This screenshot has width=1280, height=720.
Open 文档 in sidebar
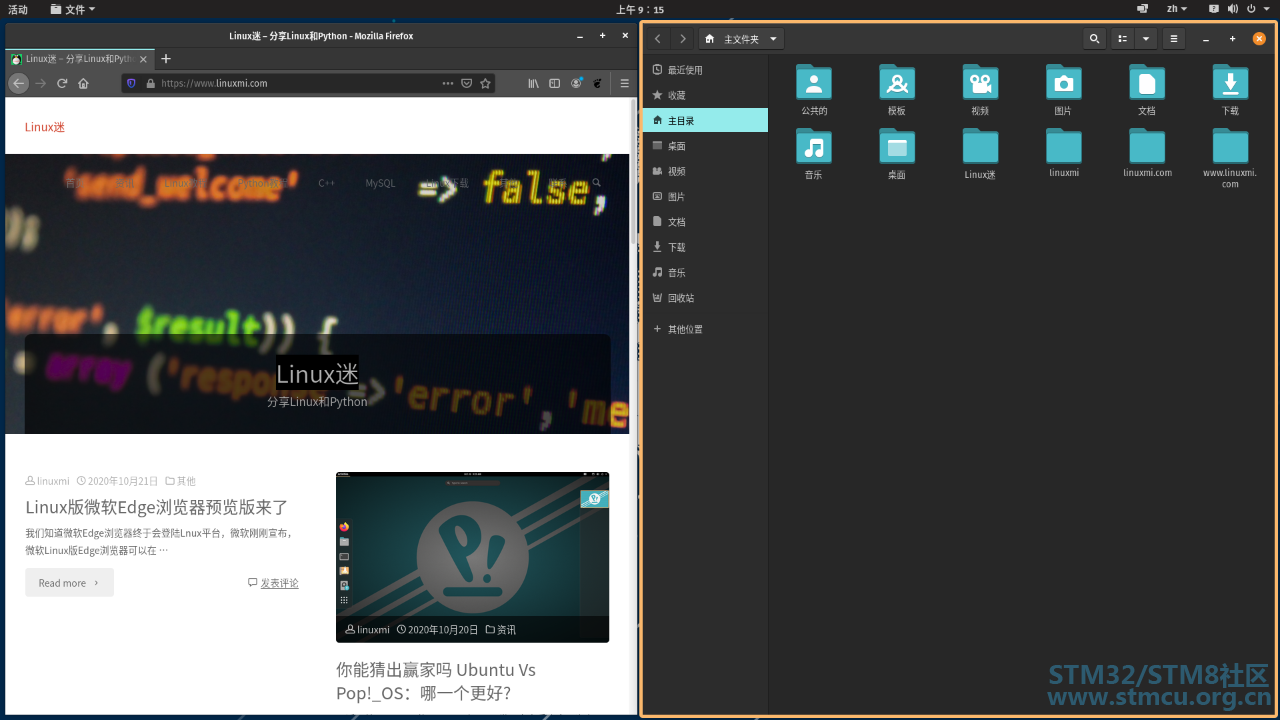coord(705,221)
